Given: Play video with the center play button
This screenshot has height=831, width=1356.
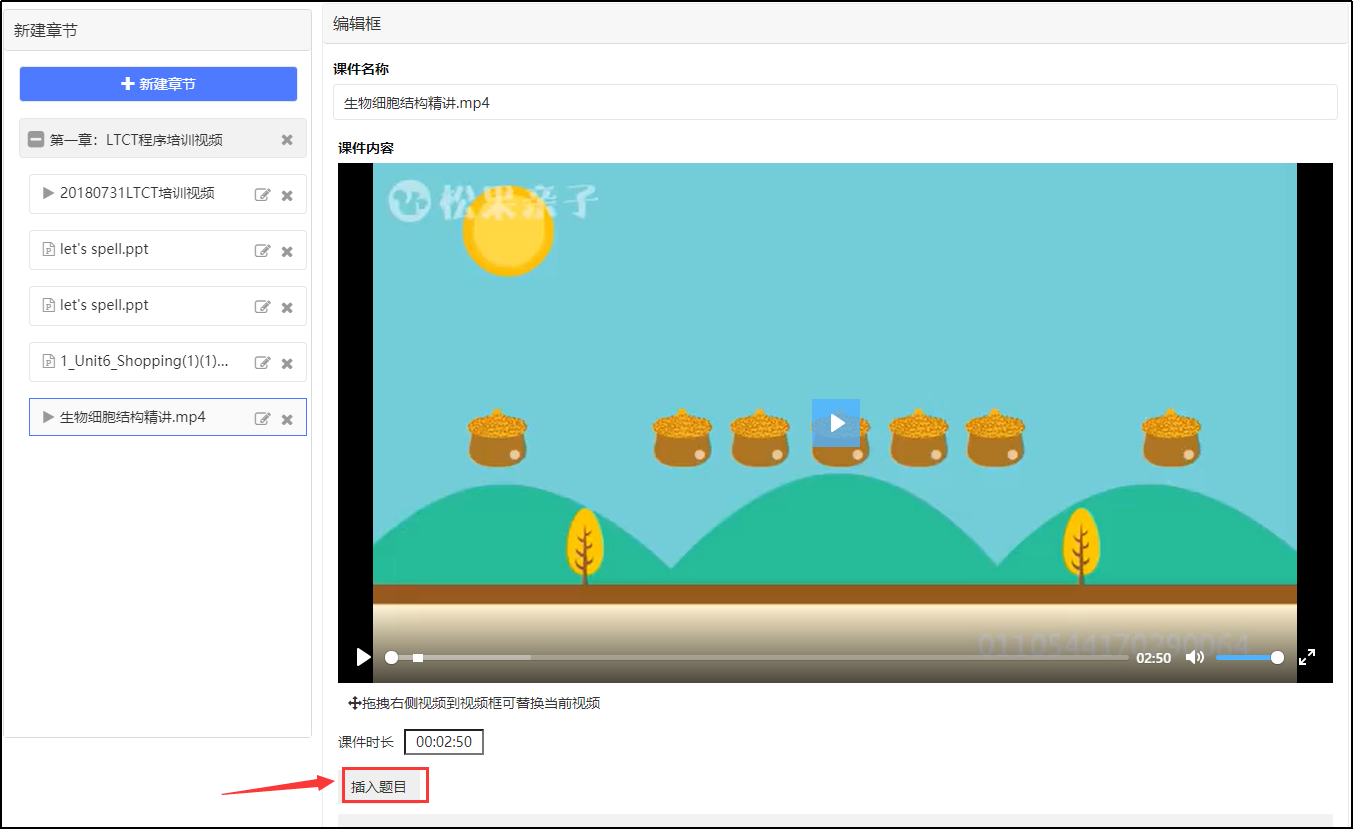Looking at the screenshot, I should pyautogui.click(x=836, y=423).
